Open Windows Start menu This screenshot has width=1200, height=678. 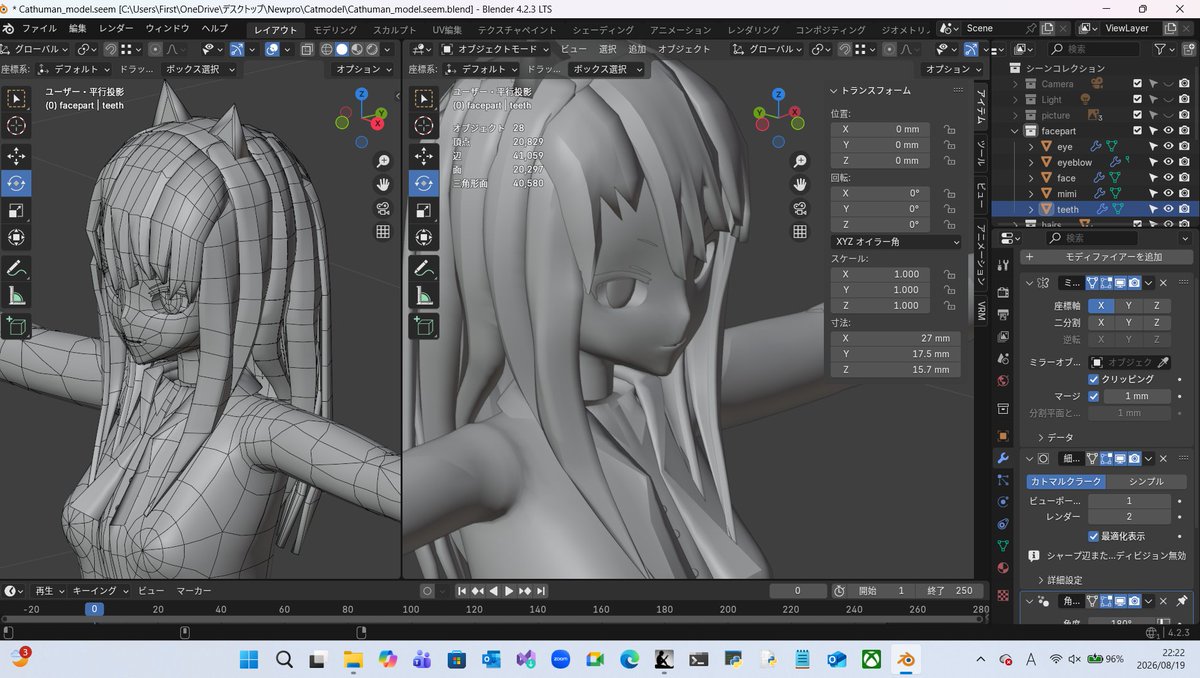[249, 659]
